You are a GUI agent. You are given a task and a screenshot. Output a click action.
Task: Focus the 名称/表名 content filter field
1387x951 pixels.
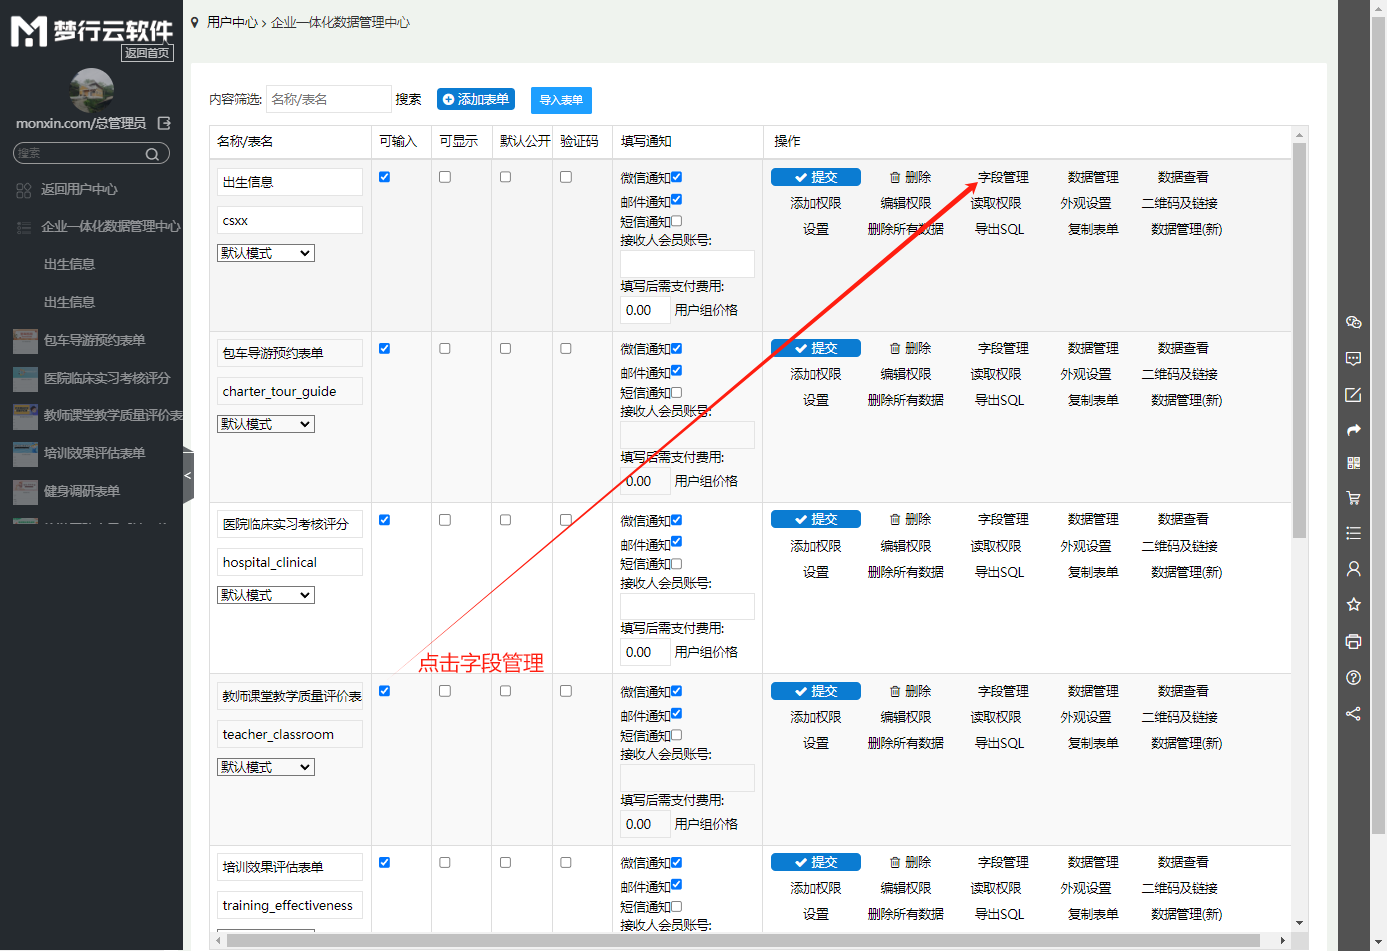pos(329,99)
